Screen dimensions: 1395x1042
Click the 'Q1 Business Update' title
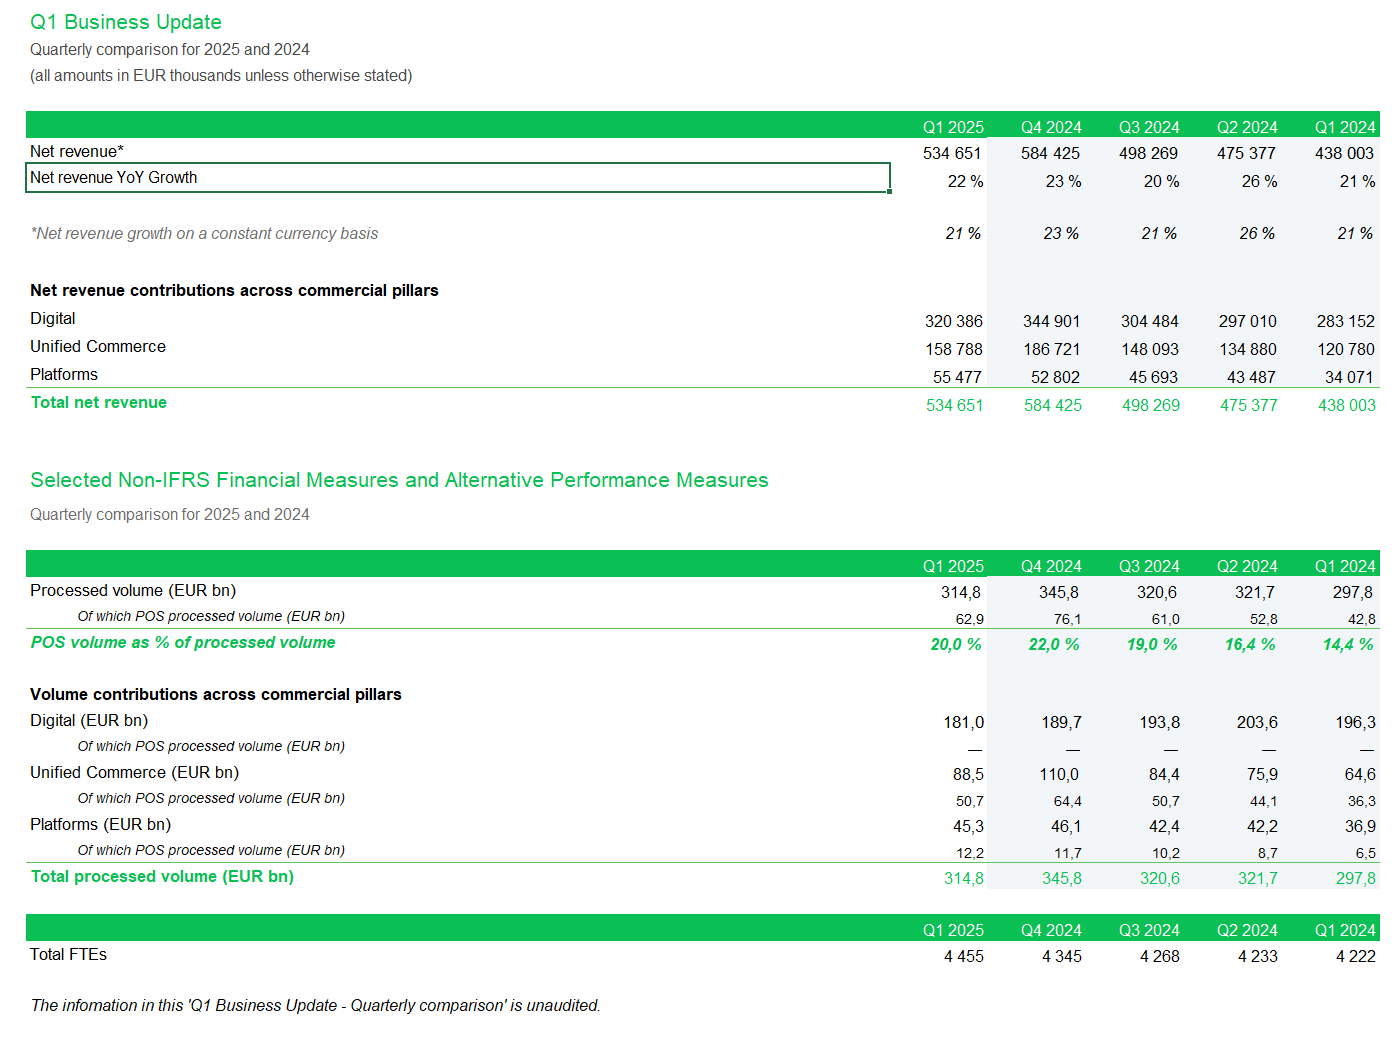(126, 22)
